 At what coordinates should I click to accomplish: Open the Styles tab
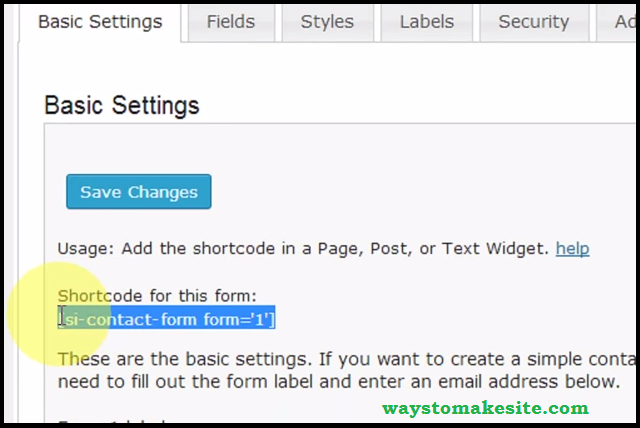pyautogui.click(x=328, y=21)
